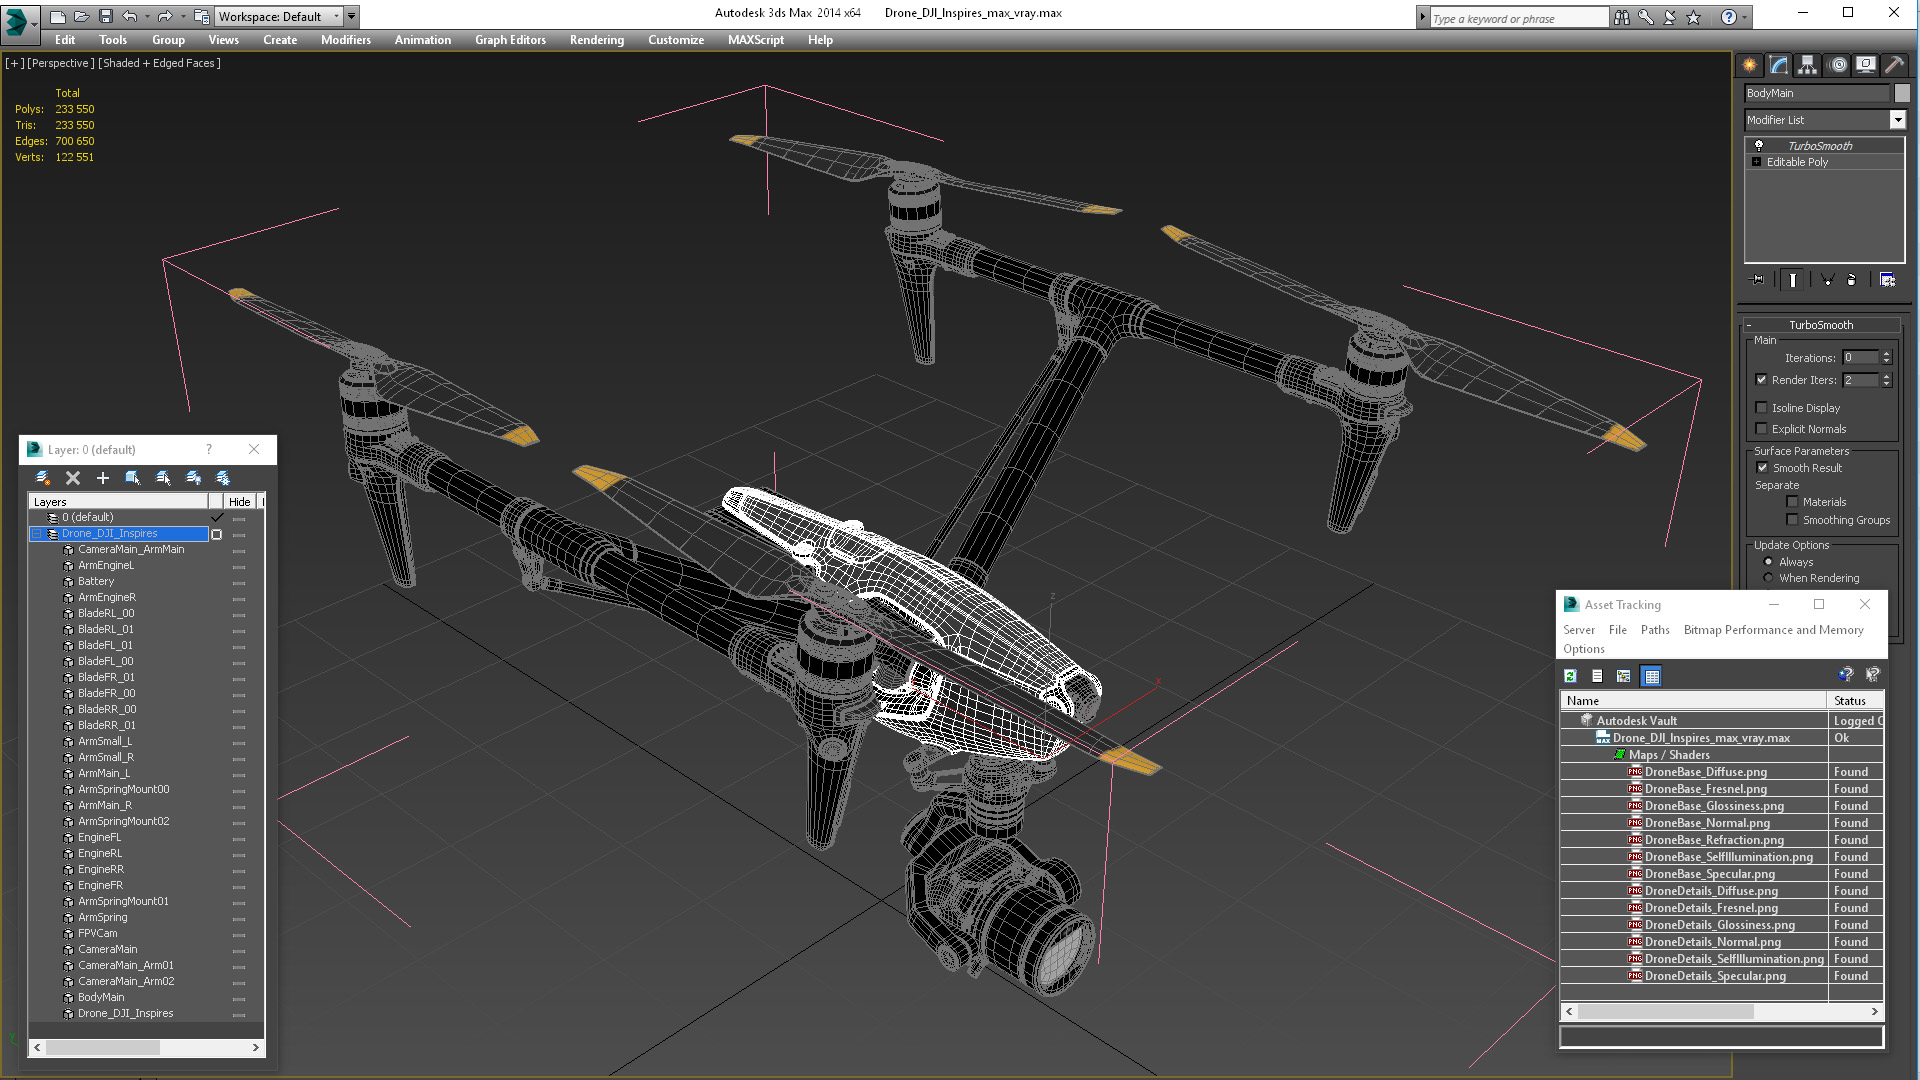
Task: Click Hide/Unhide All Layers icon in Layer dialog
Action: pyautogui.click(x=193, y=478)
